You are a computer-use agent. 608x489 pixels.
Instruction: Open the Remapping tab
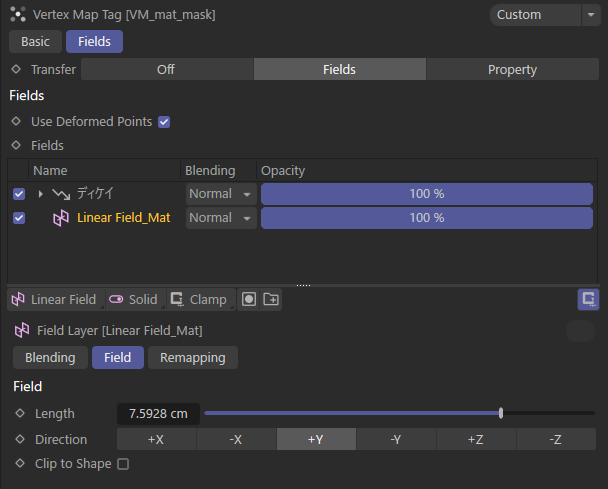click(x=193, y=358)
